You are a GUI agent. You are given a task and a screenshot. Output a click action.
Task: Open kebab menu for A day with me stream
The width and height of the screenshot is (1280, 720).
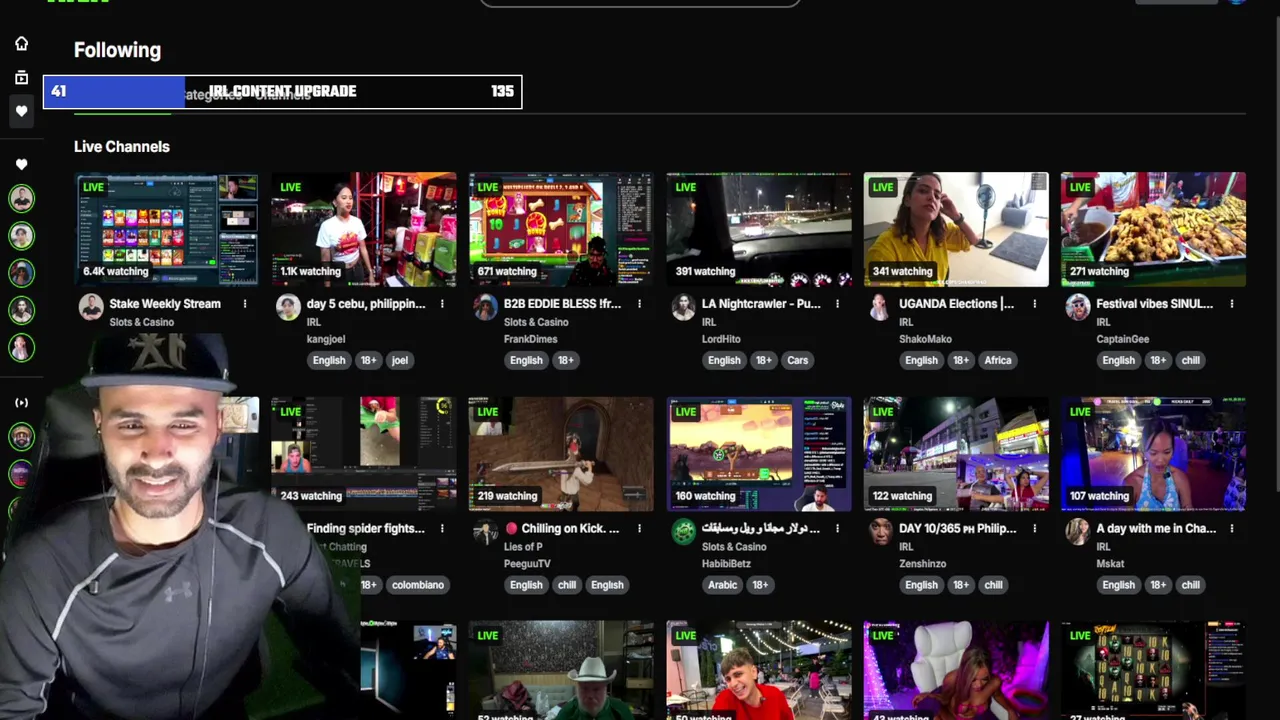[1231, 529]
